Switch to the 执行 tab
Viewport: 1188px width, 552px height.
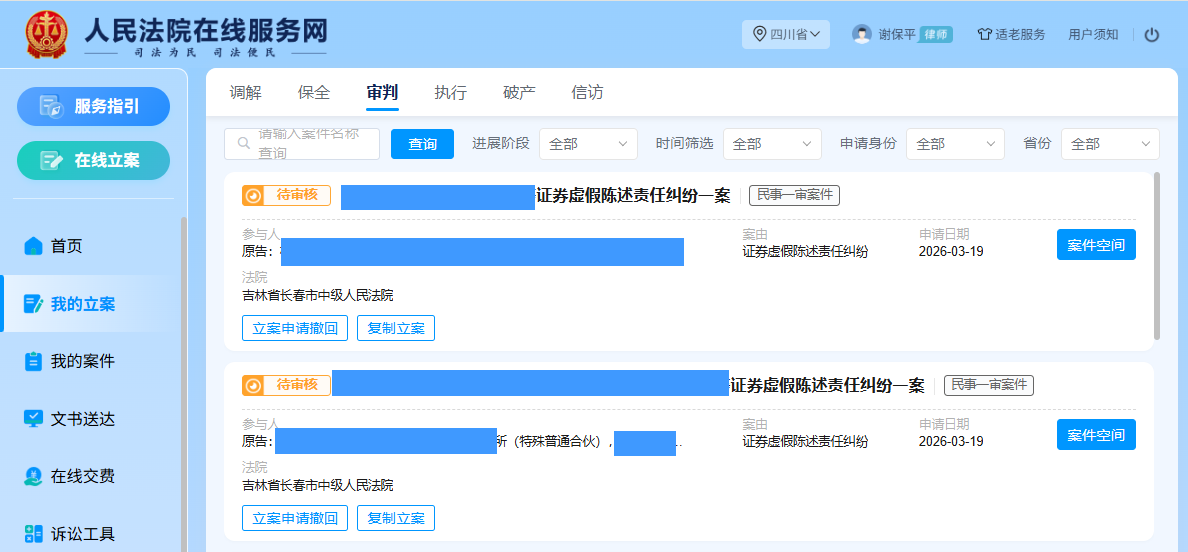(x=451, y=92)
